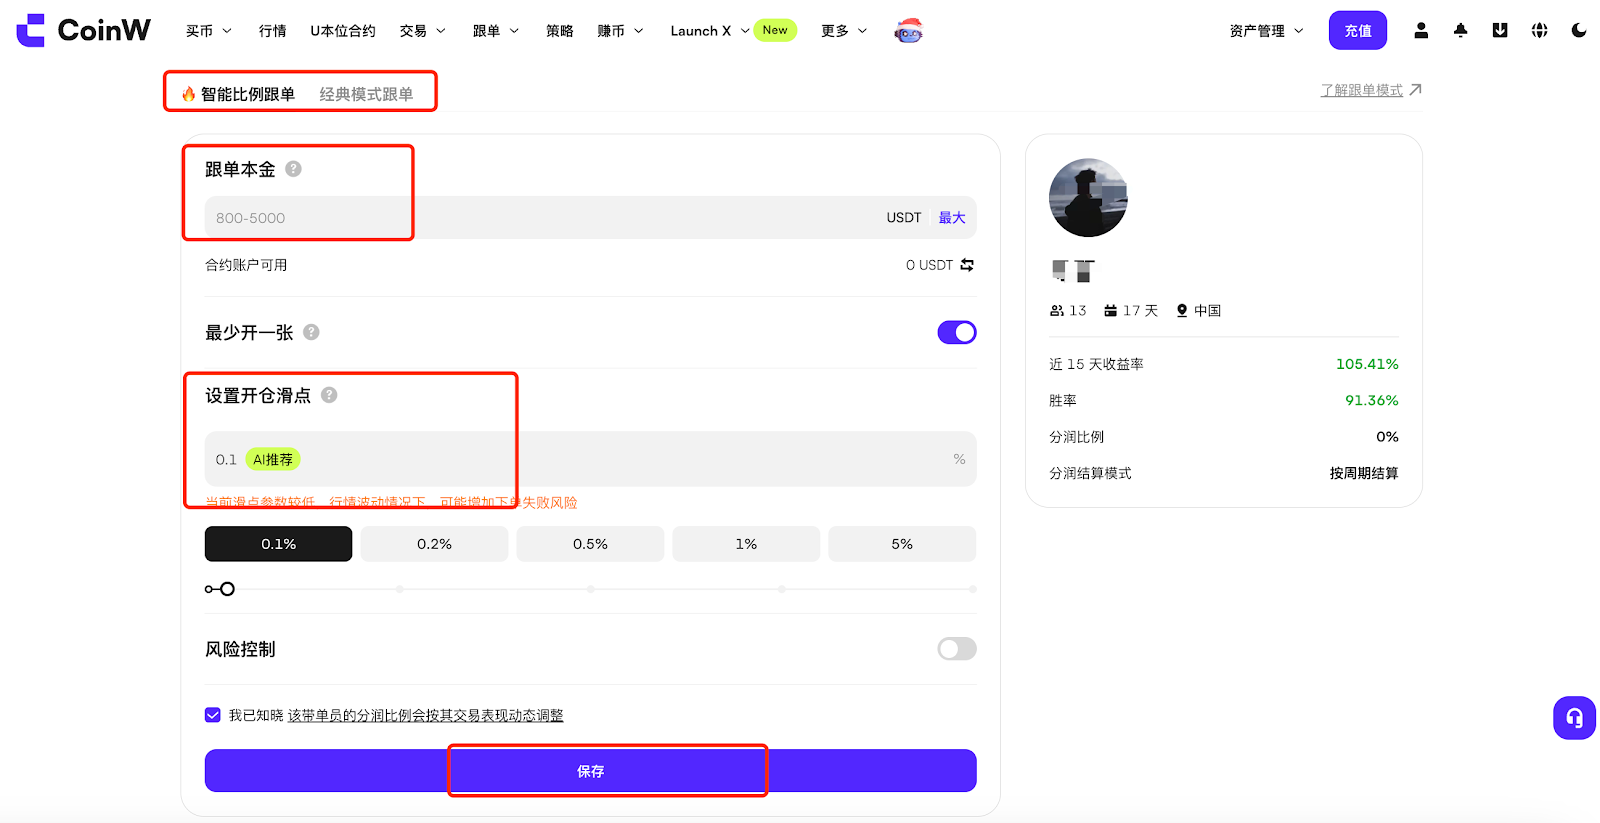Click the transfer icon beside 0 USDT
Image resolution: width=1600 pixels, height=823 pixels.
967,265
